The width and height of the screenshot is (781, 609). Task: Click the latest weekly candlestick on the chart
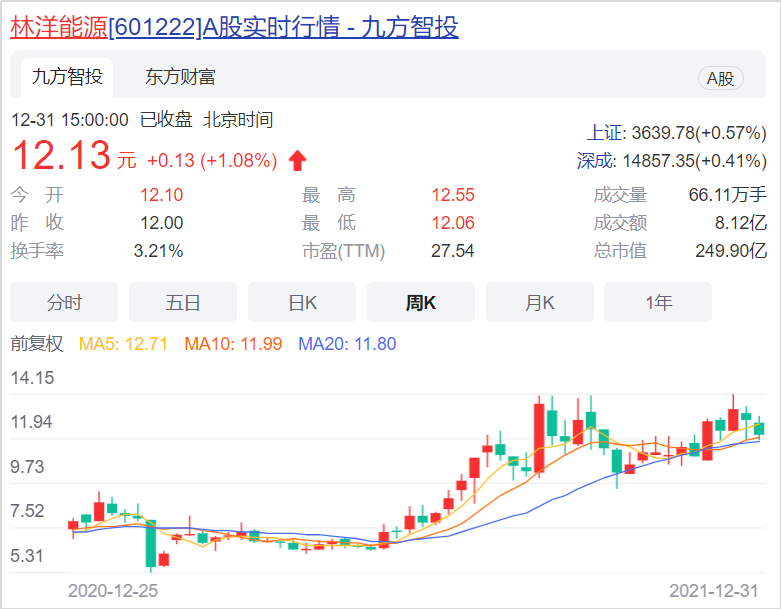(759, 428)
